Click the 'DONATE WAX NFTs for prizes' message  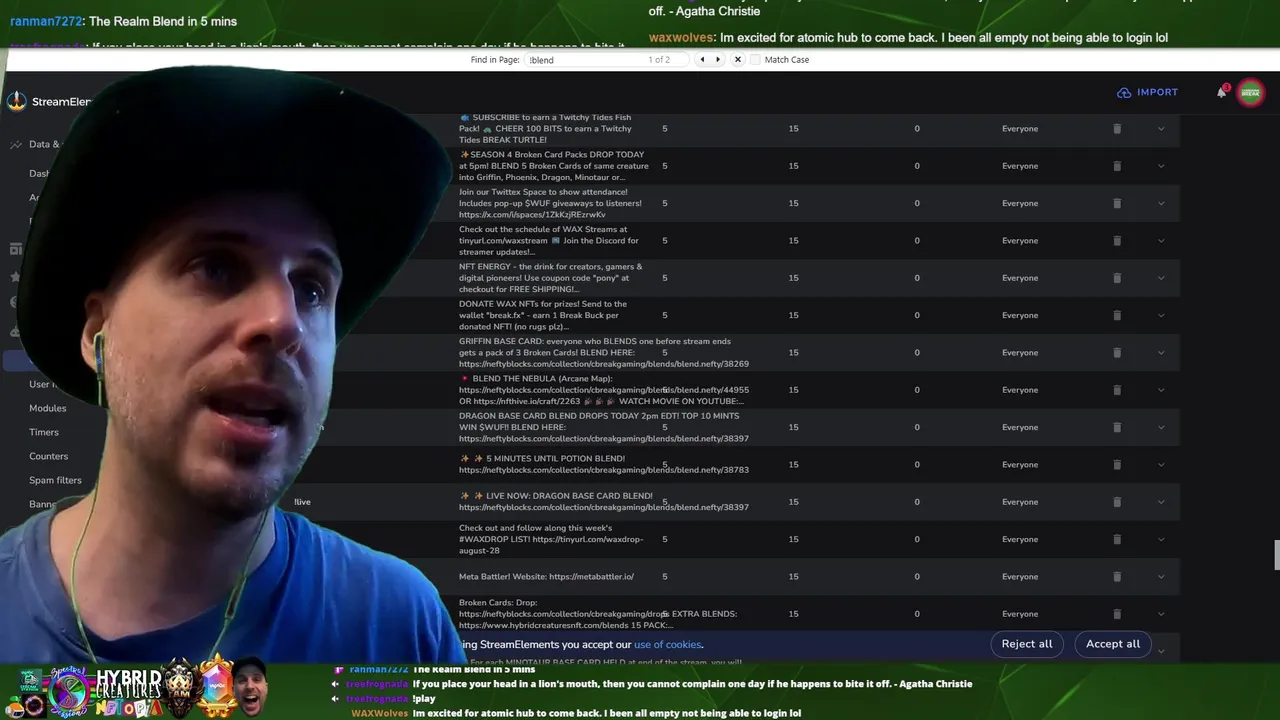[x=543, y=315]
